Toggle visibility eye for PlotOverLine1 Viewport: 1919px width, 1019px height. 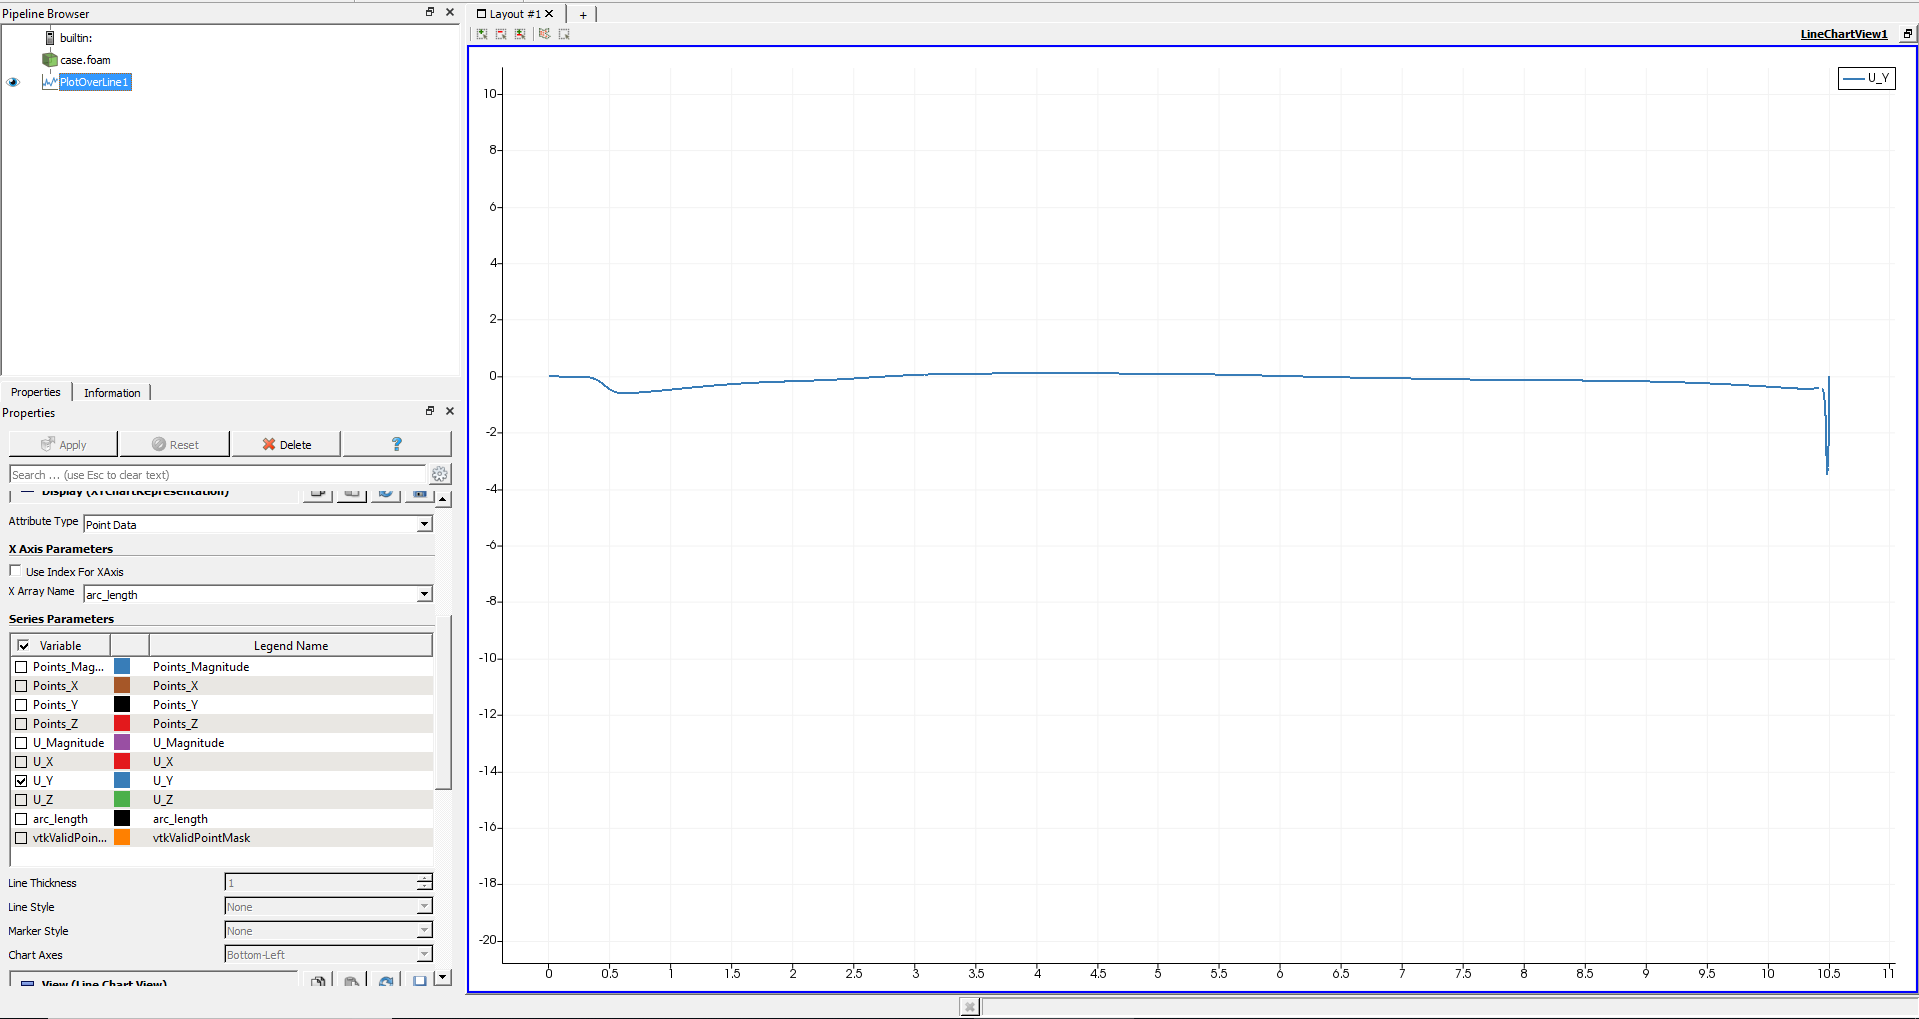pyautogui.click(x=13, y=82)
